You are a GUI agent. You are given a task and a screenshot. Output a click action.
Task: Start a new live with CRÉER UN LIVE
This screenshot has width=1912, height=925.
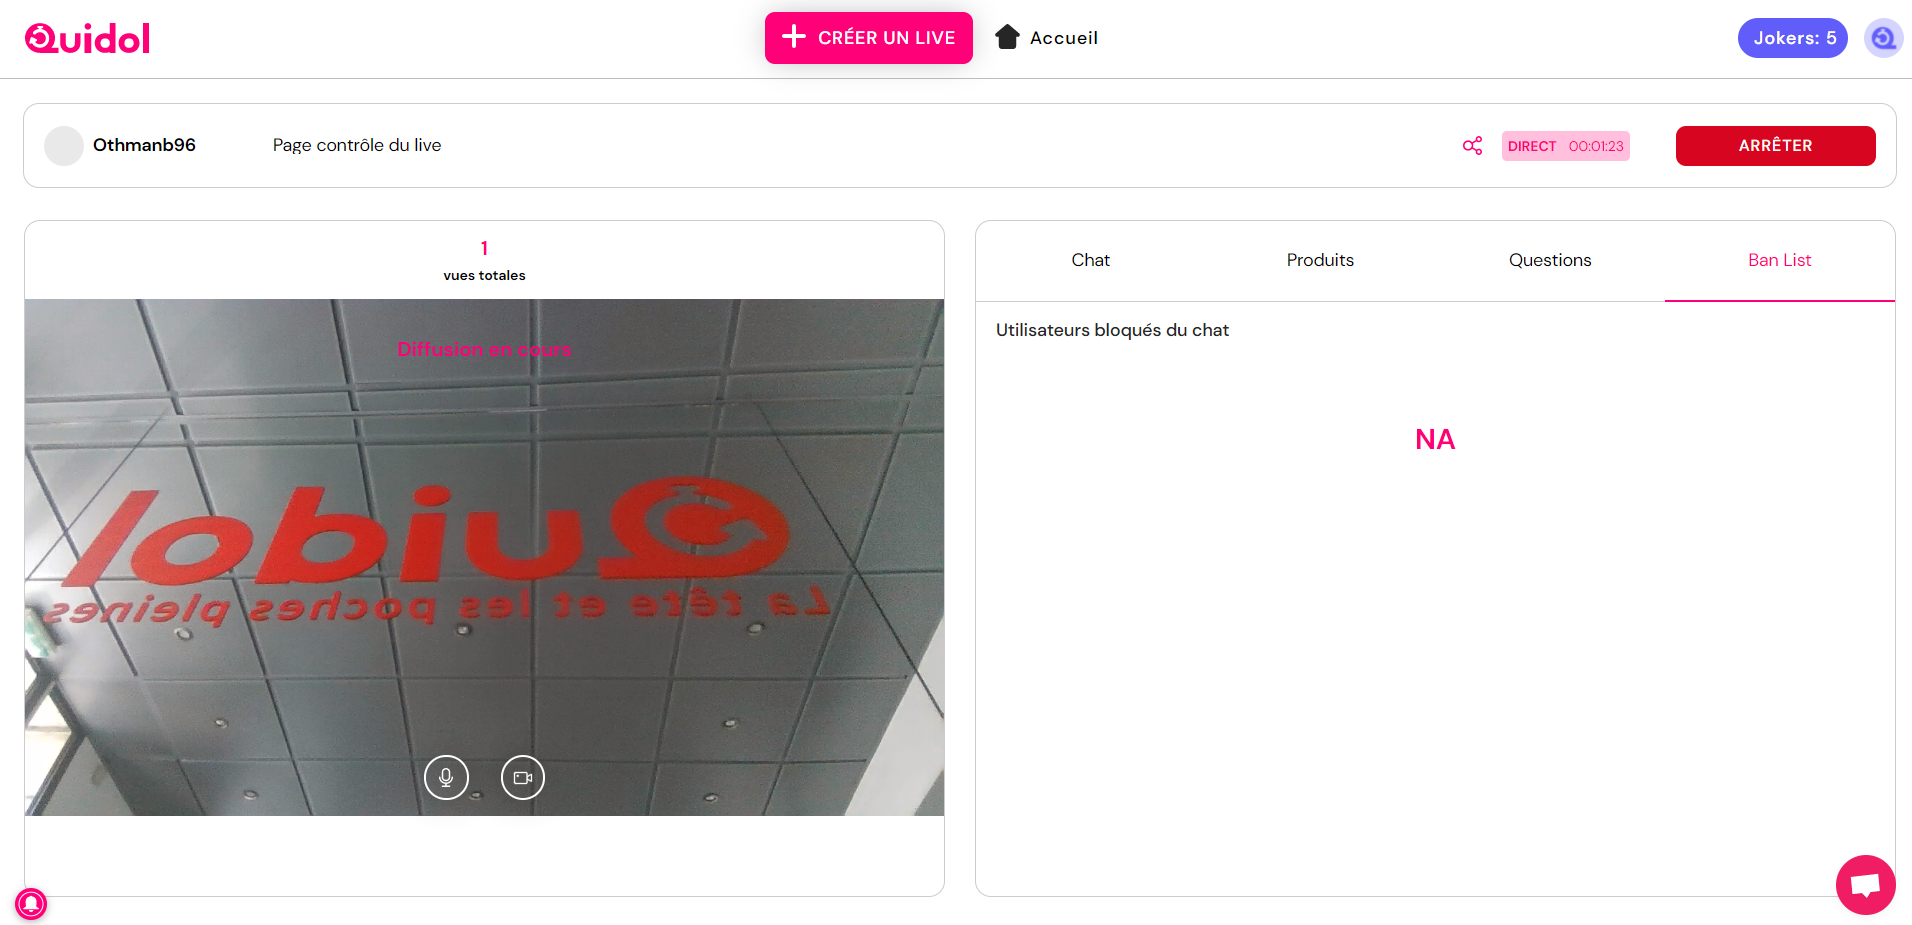click(x=868, y=37)
